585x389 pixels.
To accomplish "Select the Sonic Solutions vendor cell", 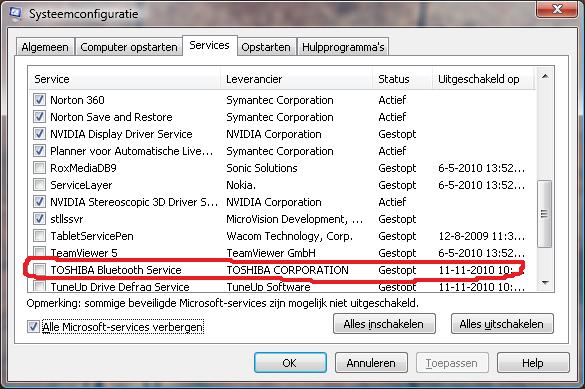I will click(262, 168).
